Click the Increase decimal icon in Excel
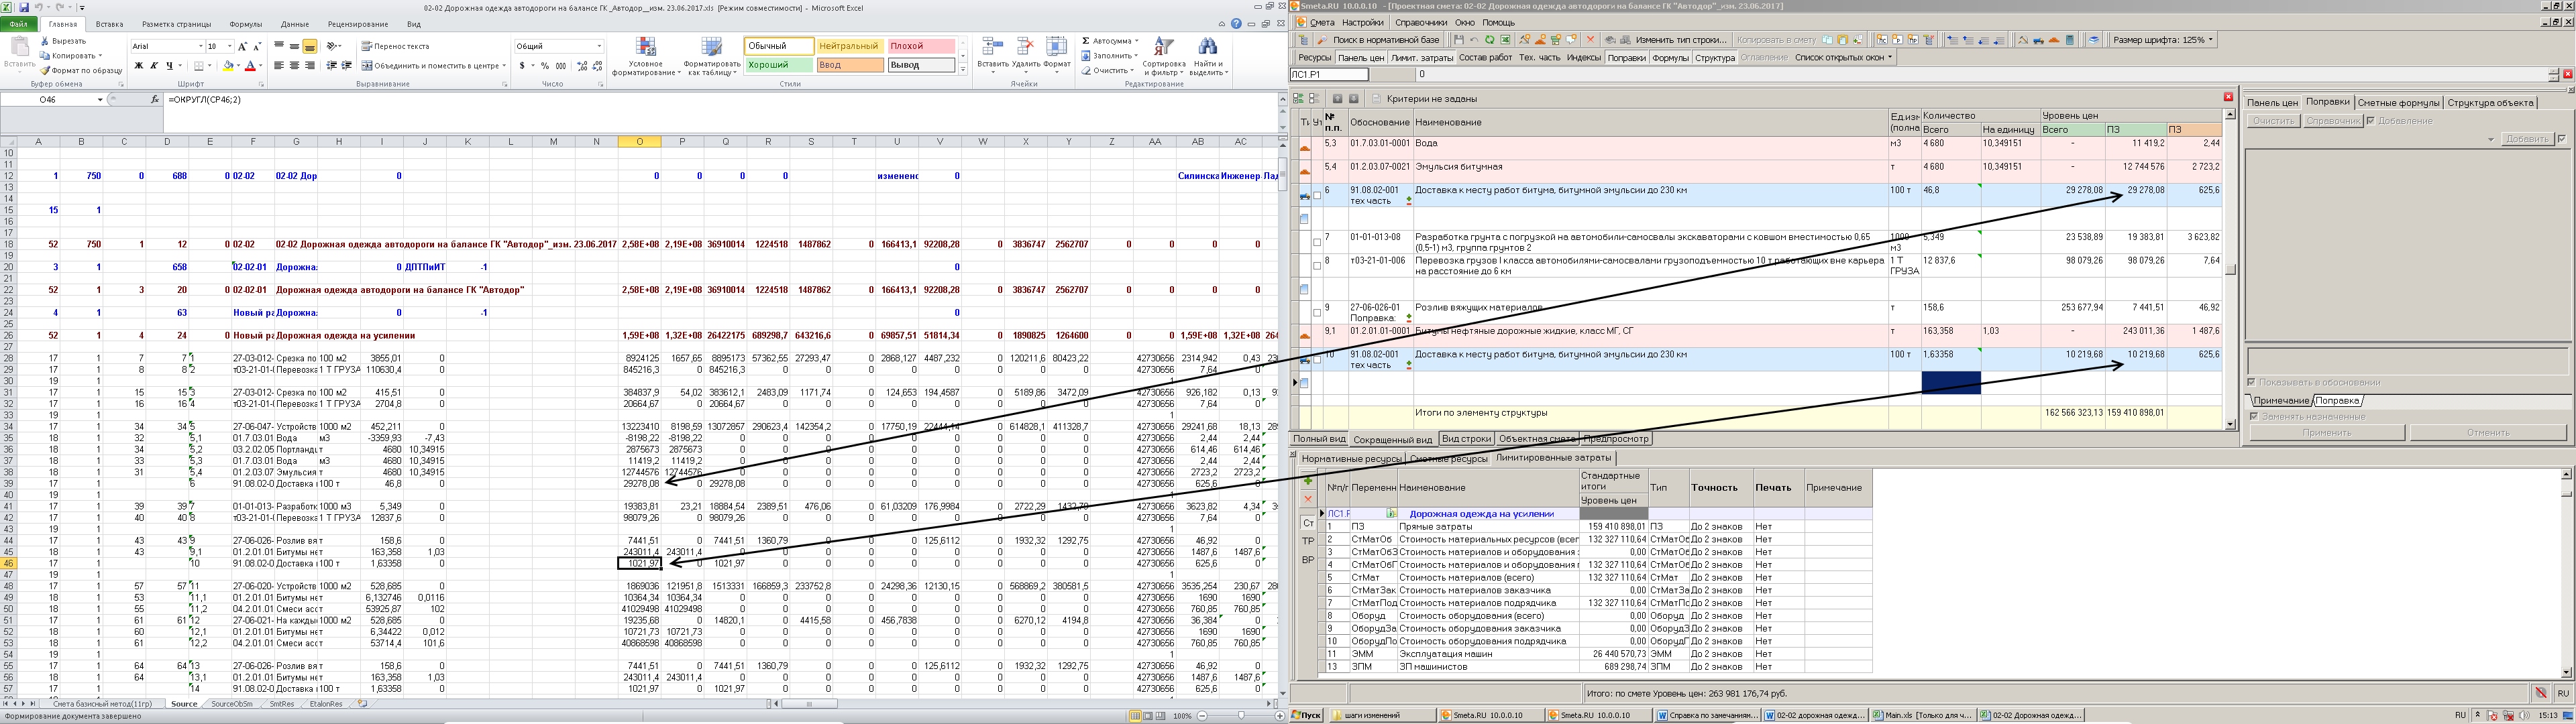 point(582,66)
